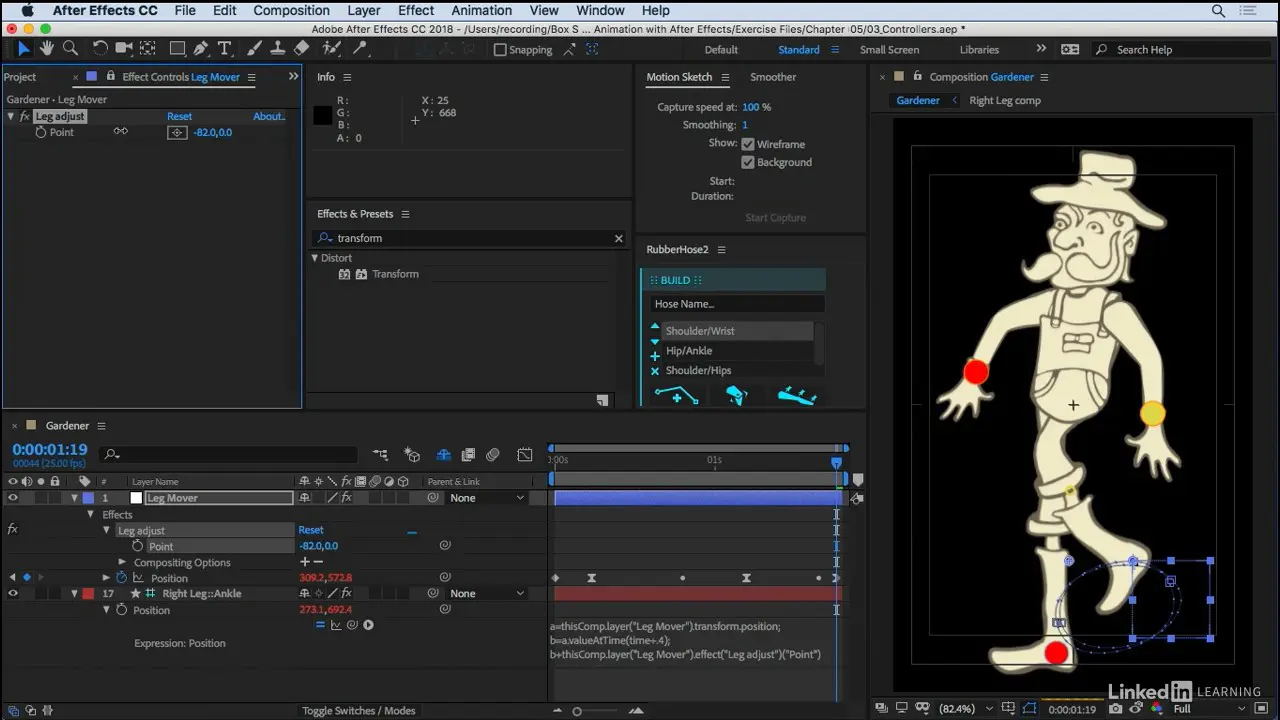Enable motion blur icon in timeline

pos(493,455)
